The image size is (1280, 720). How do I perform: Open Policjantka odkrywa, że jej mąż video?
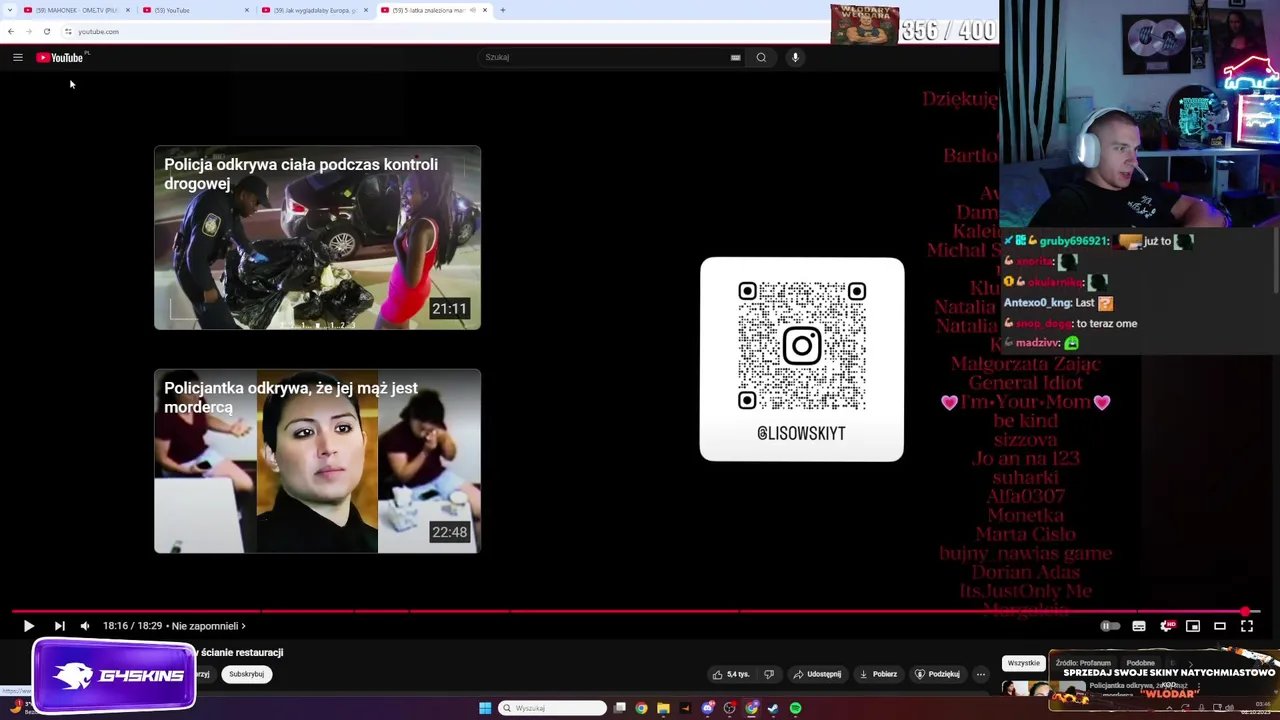pyautogui.click(x=317, y=461)
